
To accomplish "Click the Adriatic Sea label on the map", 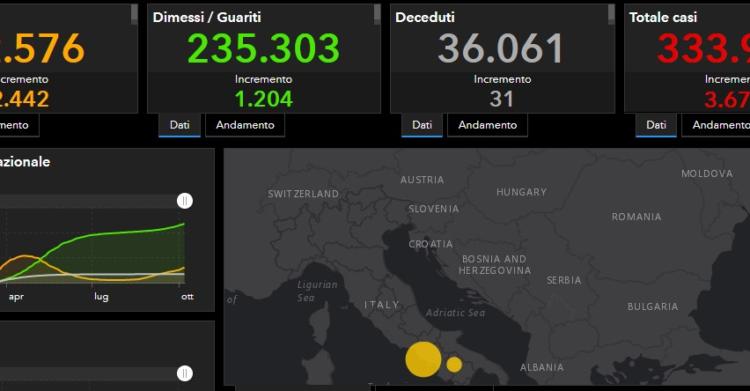I will 455,313.
